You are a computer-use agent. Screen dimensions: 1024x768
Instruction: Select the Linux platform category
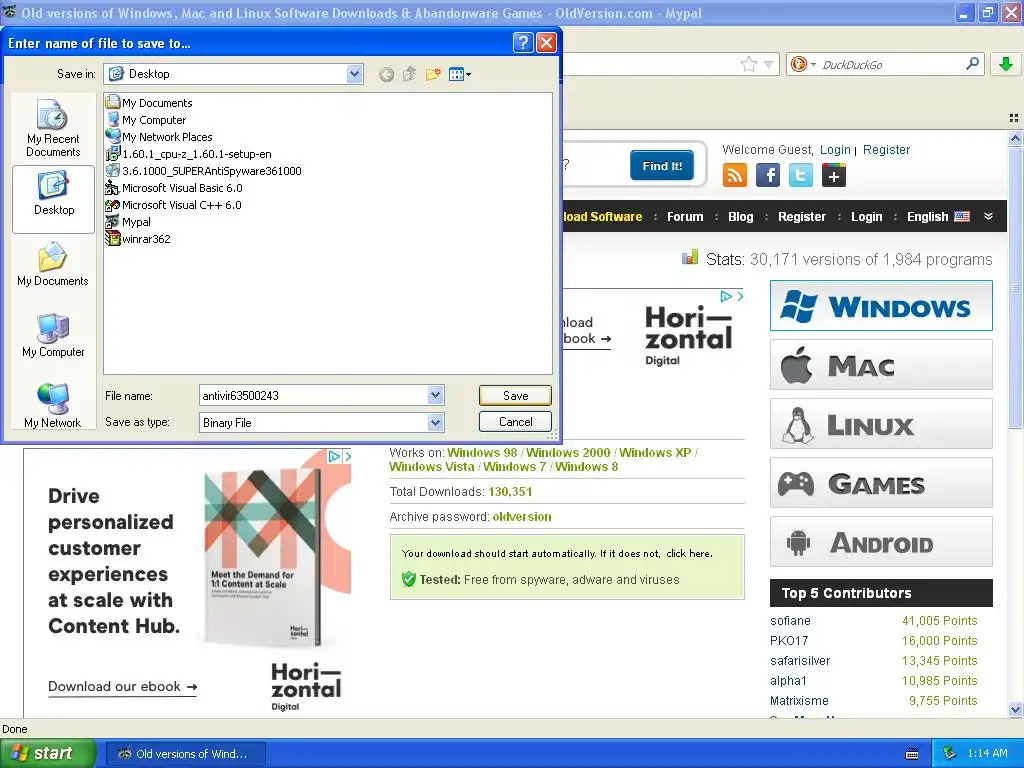click(x=881, y=424)
